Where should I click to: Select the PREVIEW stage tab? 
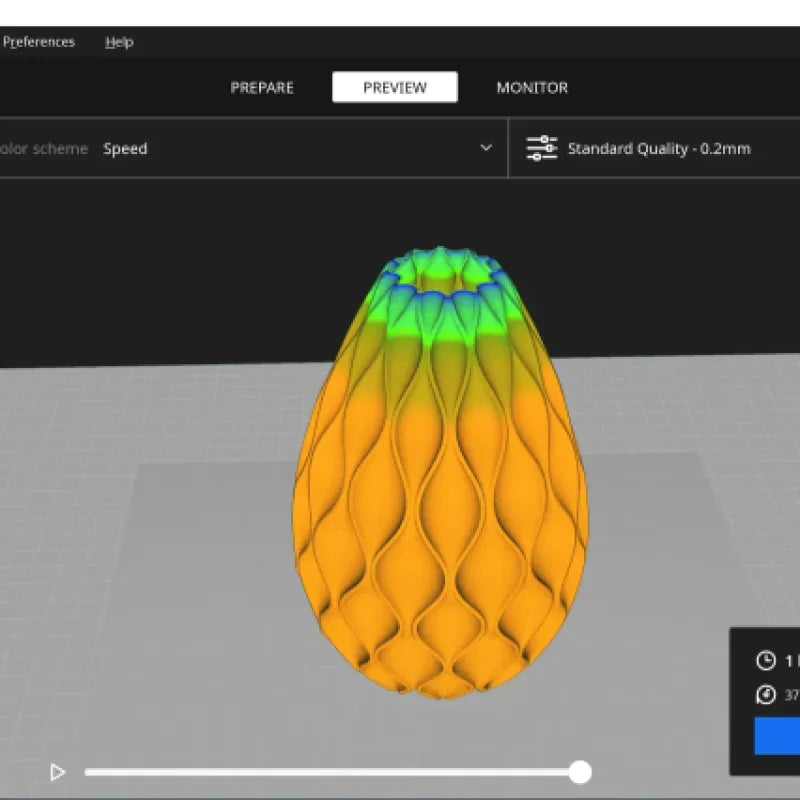click(x=395, y=88)
